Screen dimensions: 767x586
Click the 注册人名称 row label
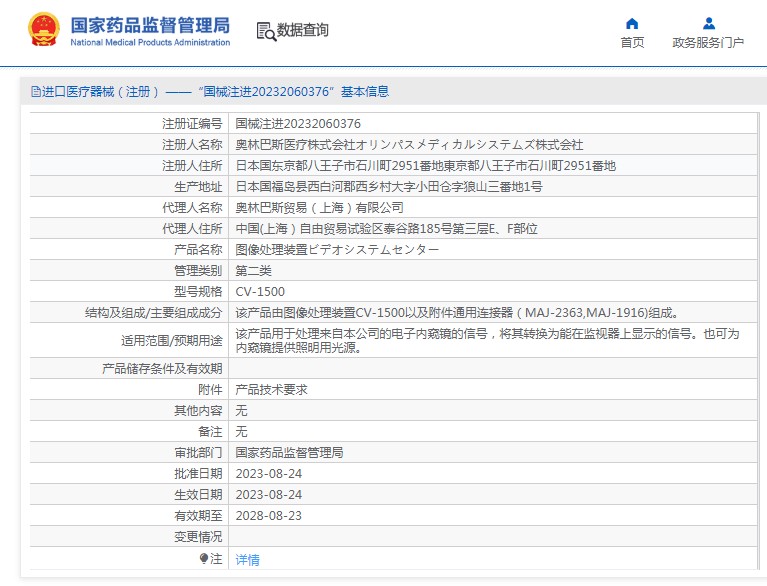click(192, 145)
